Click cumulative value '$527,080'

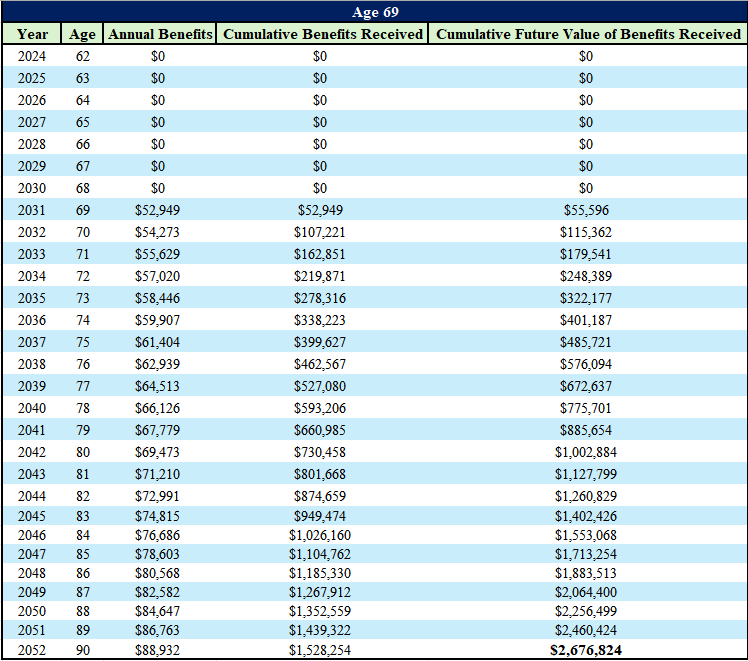[320, 386]
